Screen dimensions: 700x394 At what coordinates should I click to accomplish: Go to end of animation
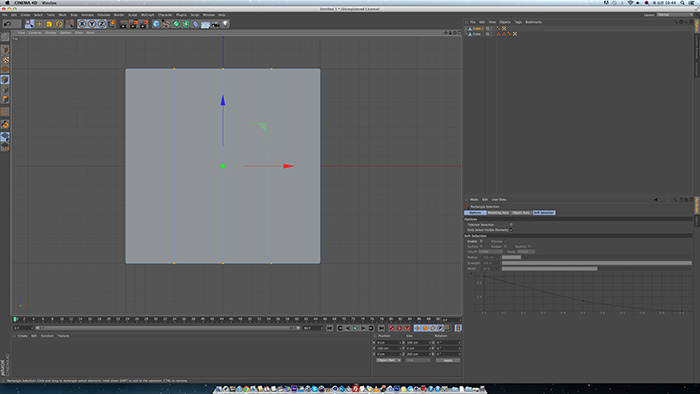(x=381, y=328)
